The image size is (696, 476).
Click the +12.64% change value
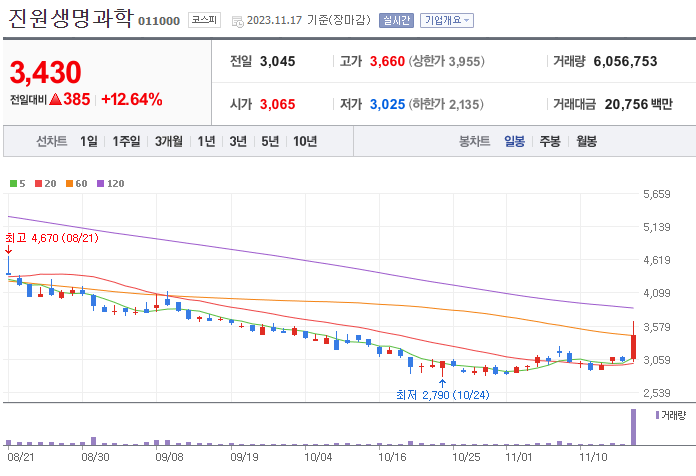pyautogui.click(x=132, y=99)
